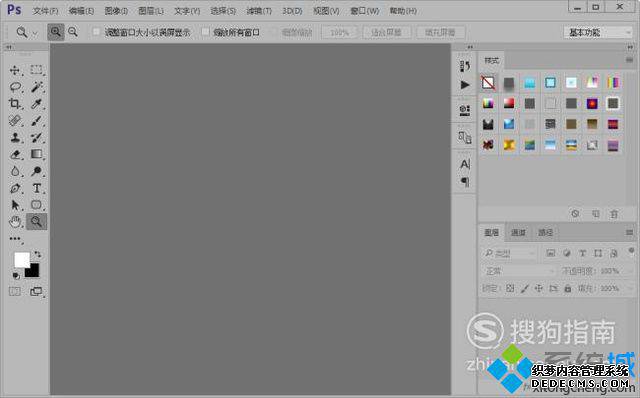Enable 缩放所有窗口 checkbox
The height and width of the screenshot is (398, 640).
[205, 32]
